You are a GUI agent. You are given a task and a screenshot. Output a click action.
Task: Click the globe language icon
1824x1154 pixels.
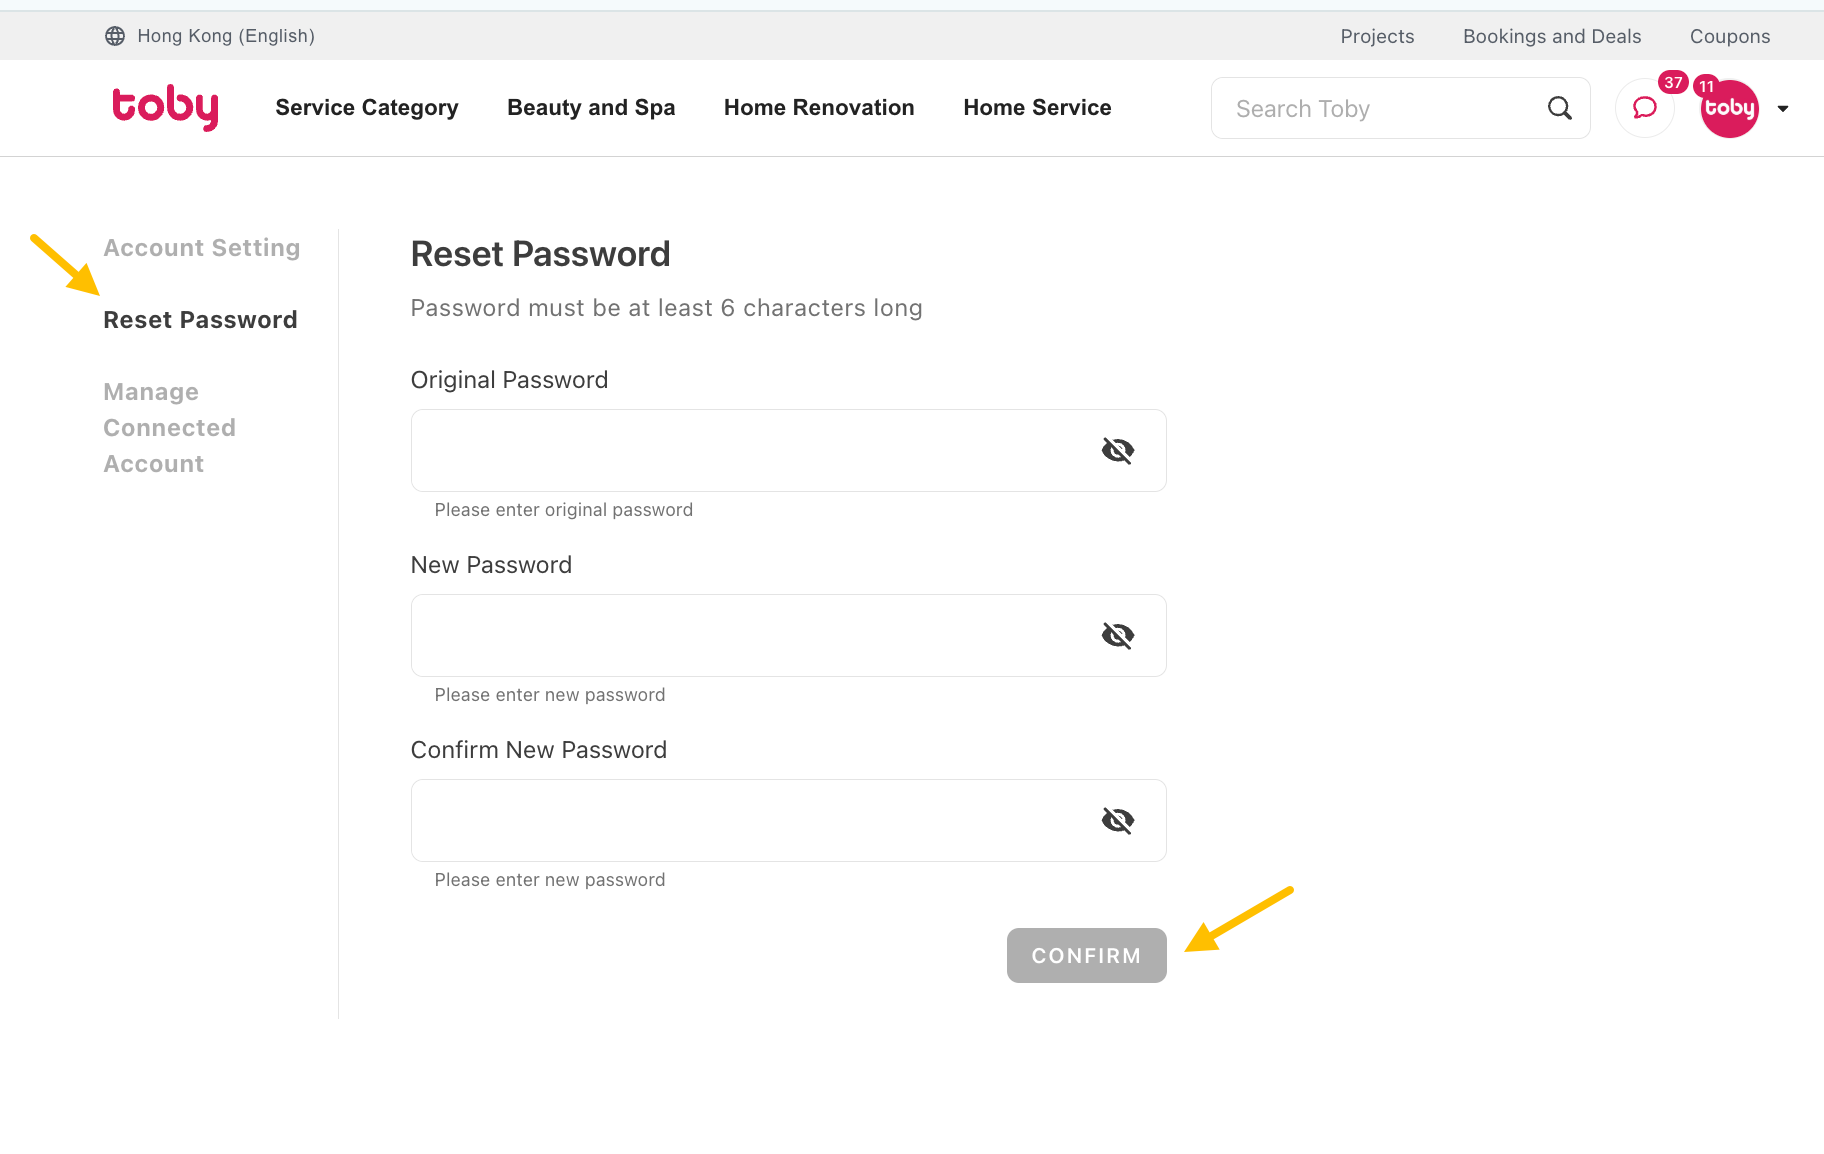[115, 36]
